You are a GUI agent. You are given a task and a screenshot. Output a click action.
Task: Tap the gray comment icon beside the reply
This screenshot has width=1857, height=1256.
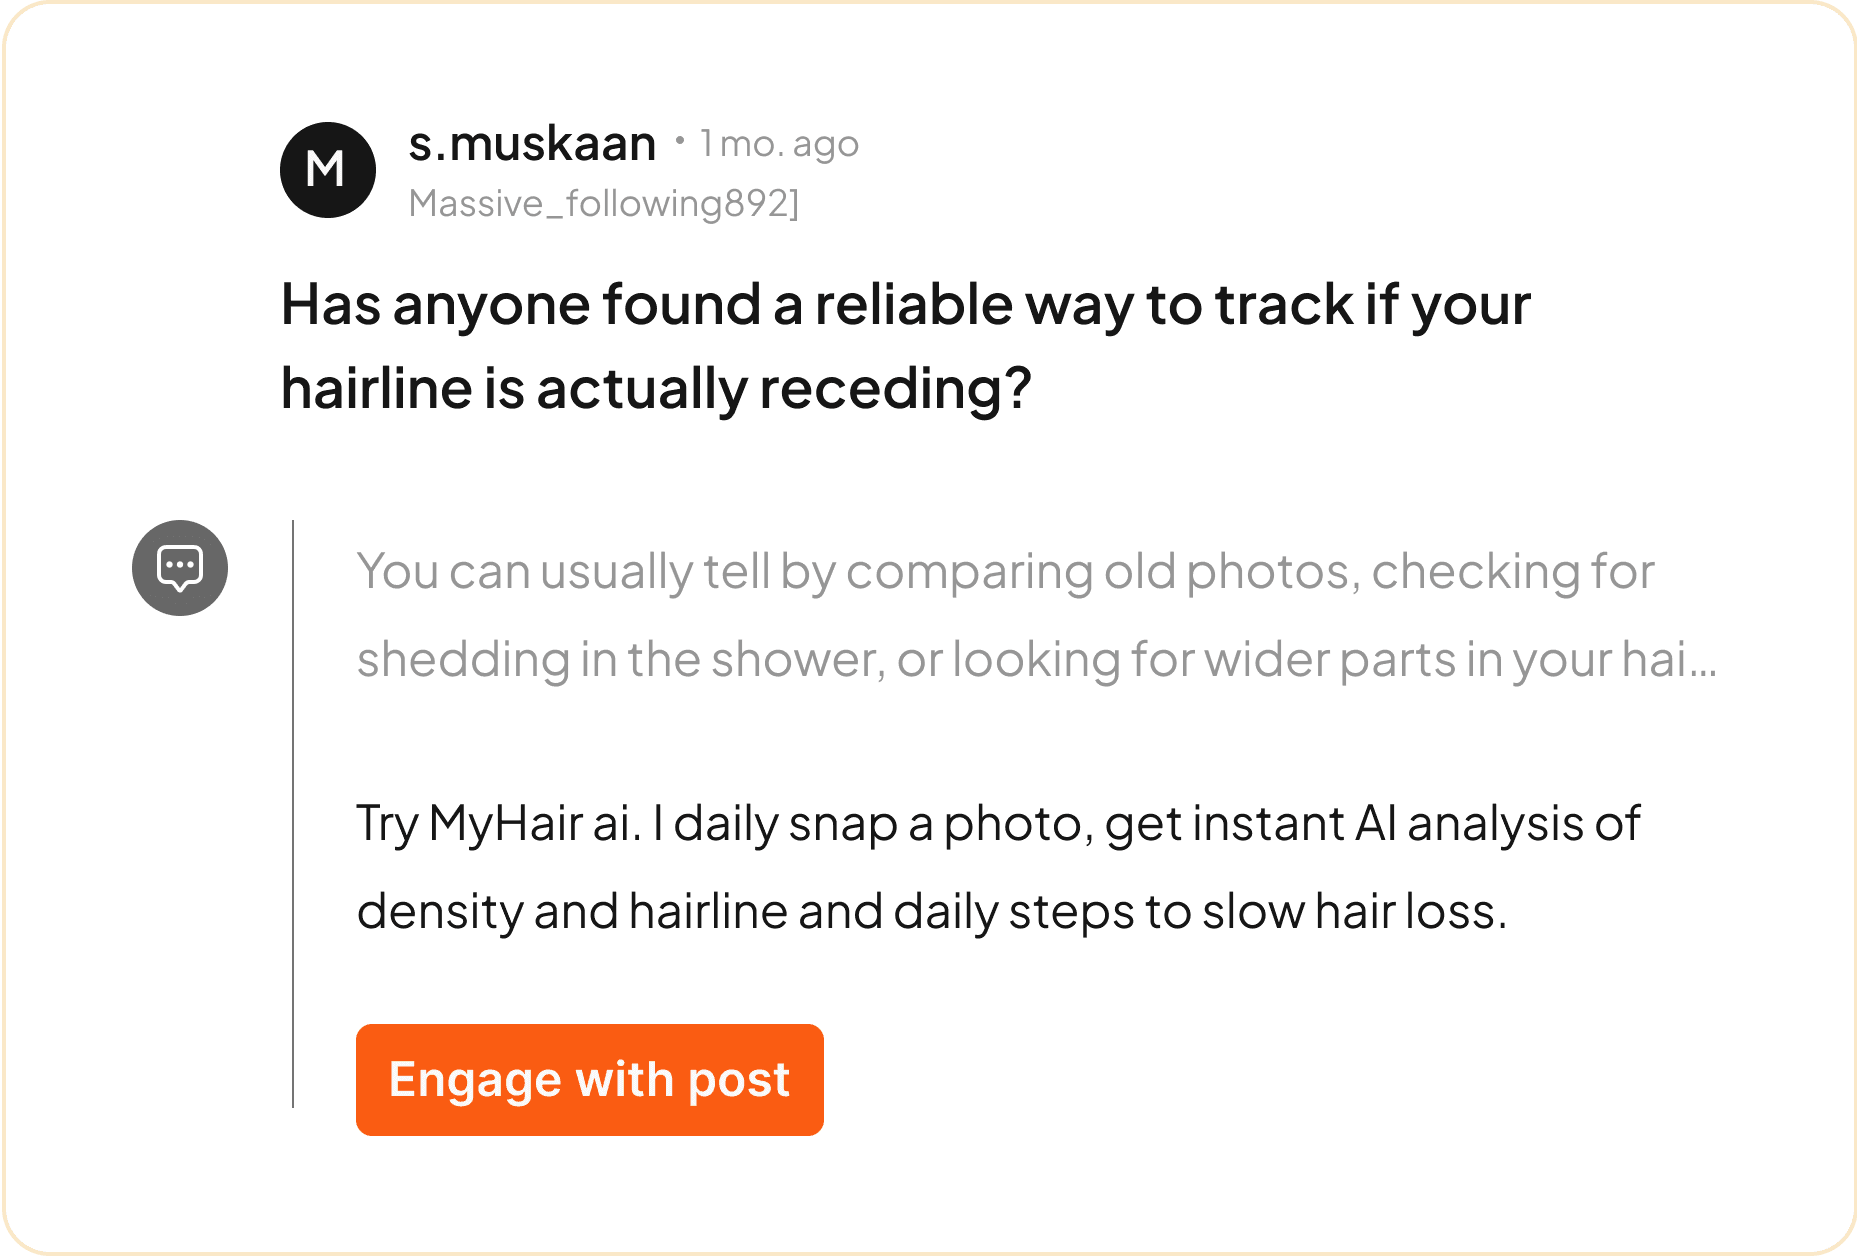(180, 567)
